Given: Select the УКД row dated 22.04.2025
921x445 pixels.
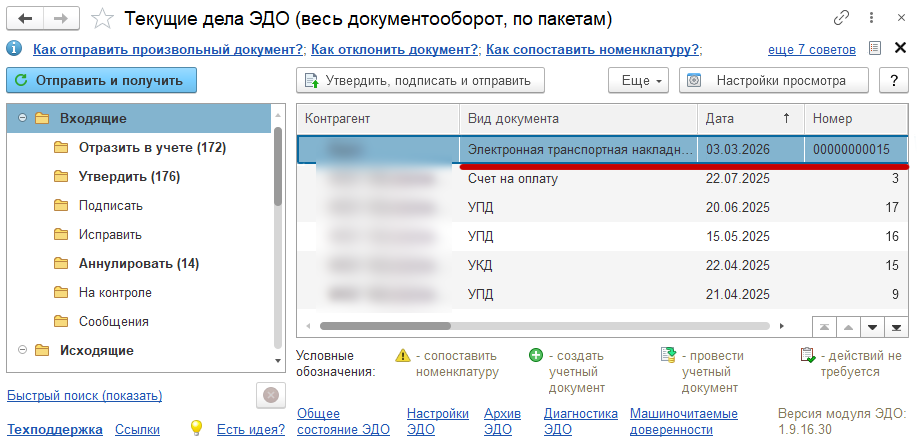Looking at the screenshot, I should [602, 265].
